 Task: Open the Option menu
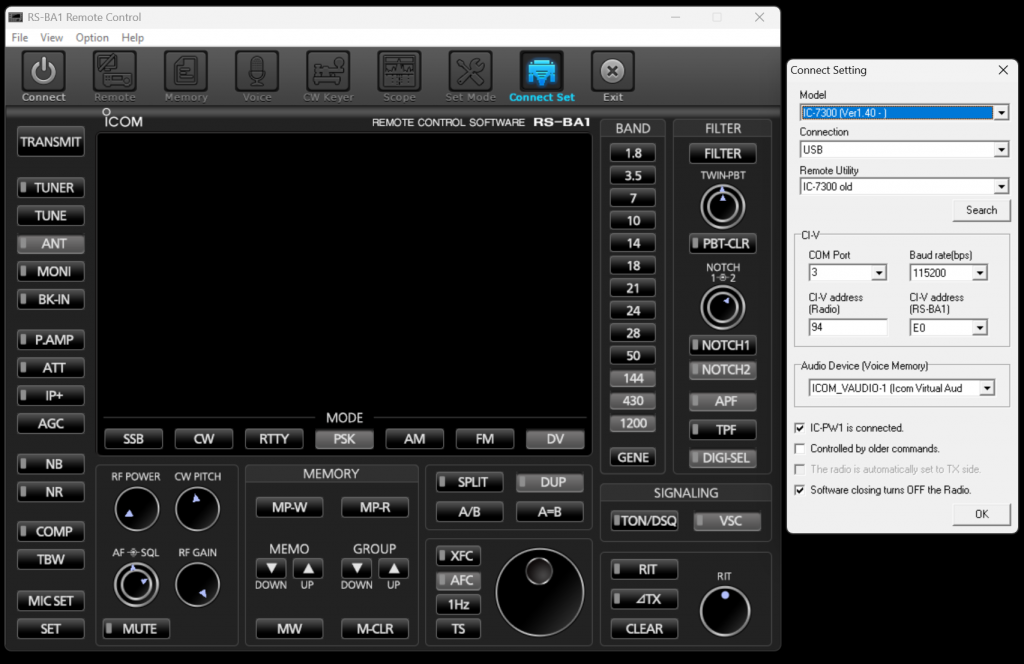click(x=92, y=38)
